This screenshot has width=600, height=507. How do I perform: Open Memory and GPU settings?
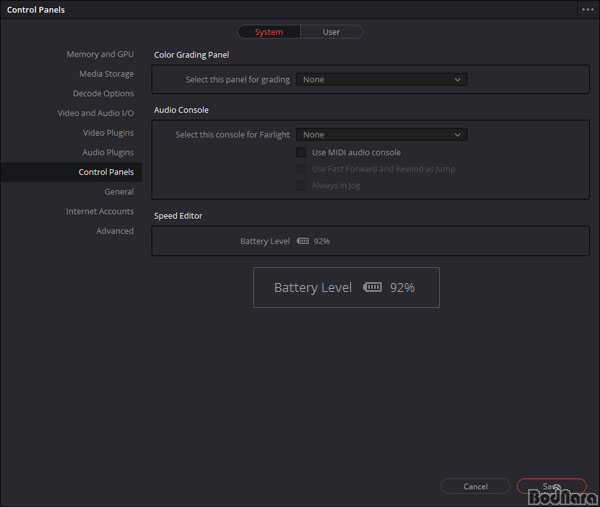(x=100, y=54)
